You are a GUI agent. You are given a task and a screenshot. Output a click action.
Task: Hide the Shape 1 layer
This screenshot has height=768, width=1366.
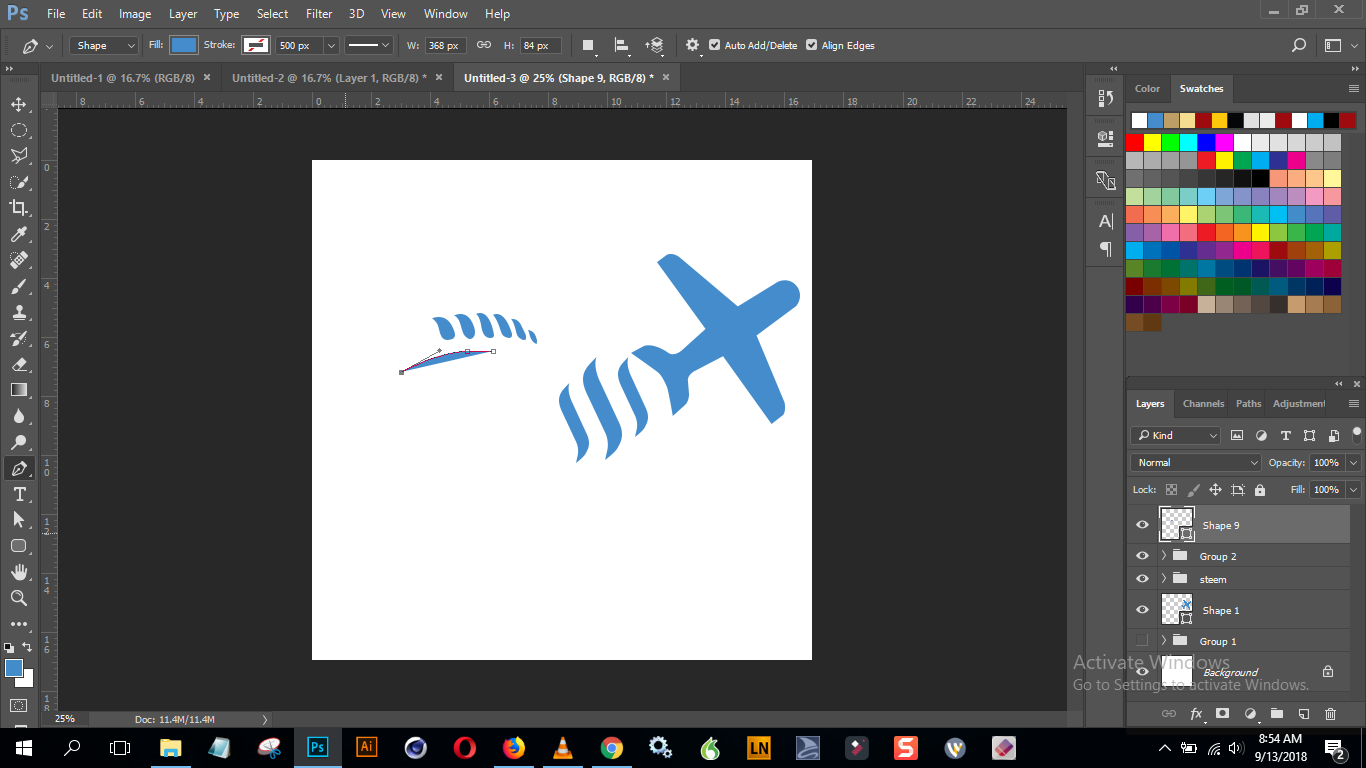[1142, 610]
